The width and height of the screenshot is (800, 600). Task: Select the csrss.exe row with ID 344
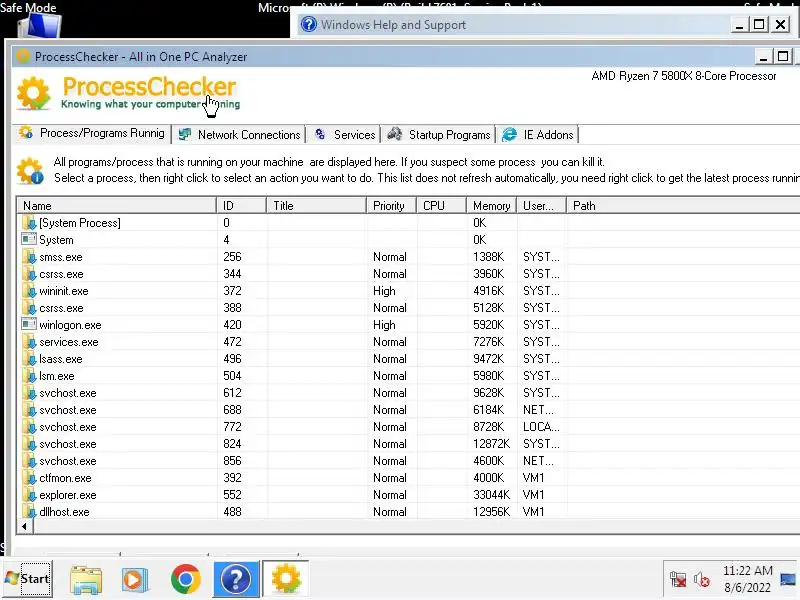click(408, 274)
